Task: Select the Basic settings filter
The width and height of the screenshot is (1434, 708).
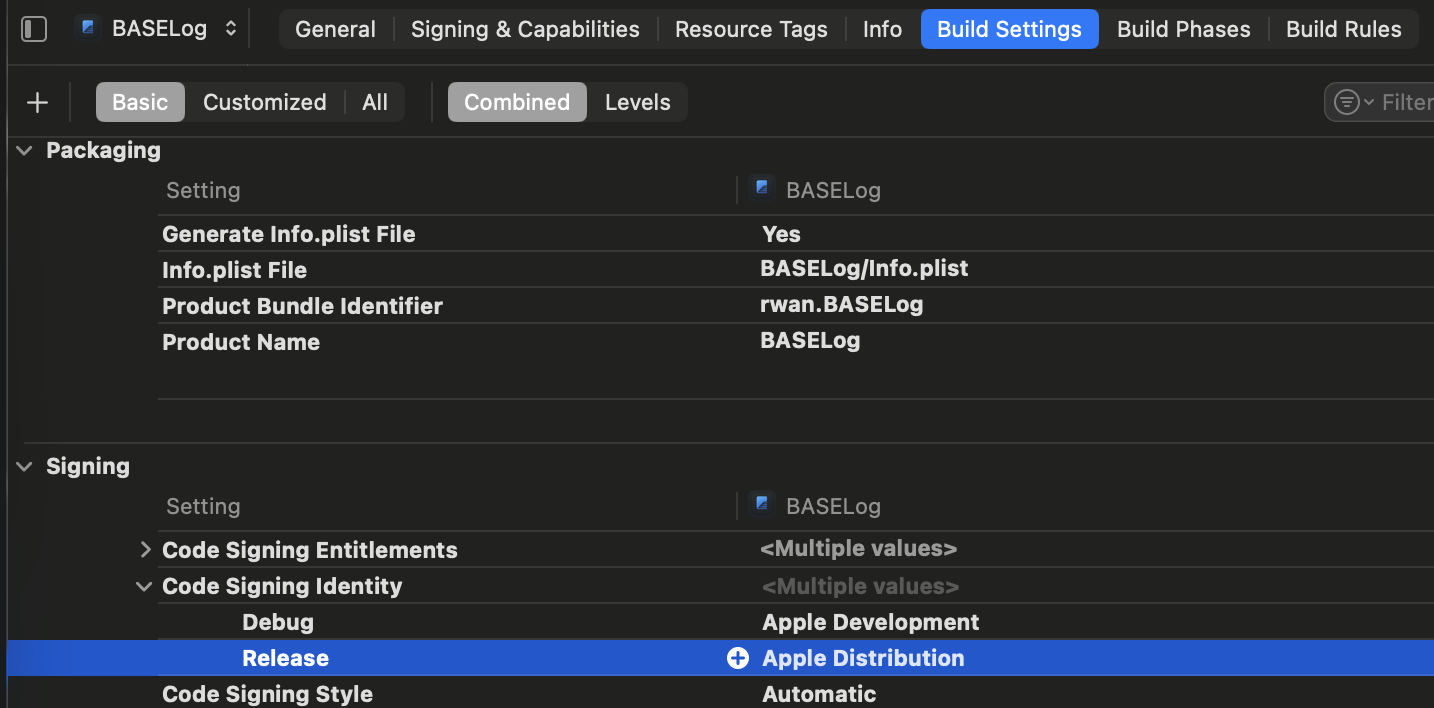Action: coord(140,102)
